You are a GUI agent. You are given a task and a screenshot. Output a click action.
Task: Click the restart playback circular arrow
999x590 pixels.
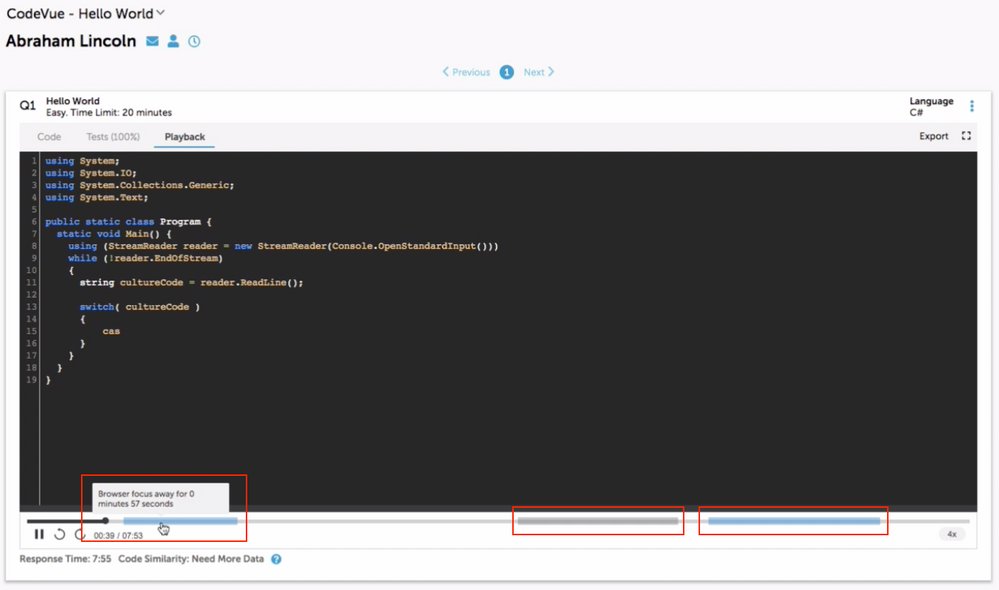60,535
